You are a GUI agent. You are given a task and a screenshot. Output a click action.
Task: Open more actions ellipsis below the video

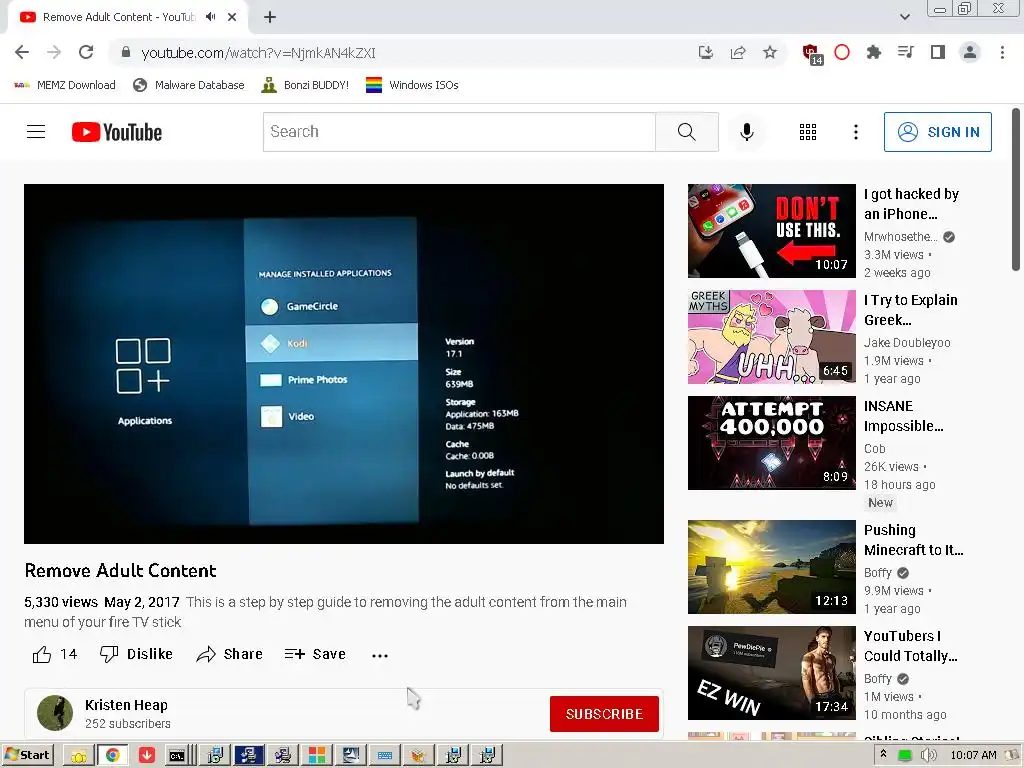379,655
